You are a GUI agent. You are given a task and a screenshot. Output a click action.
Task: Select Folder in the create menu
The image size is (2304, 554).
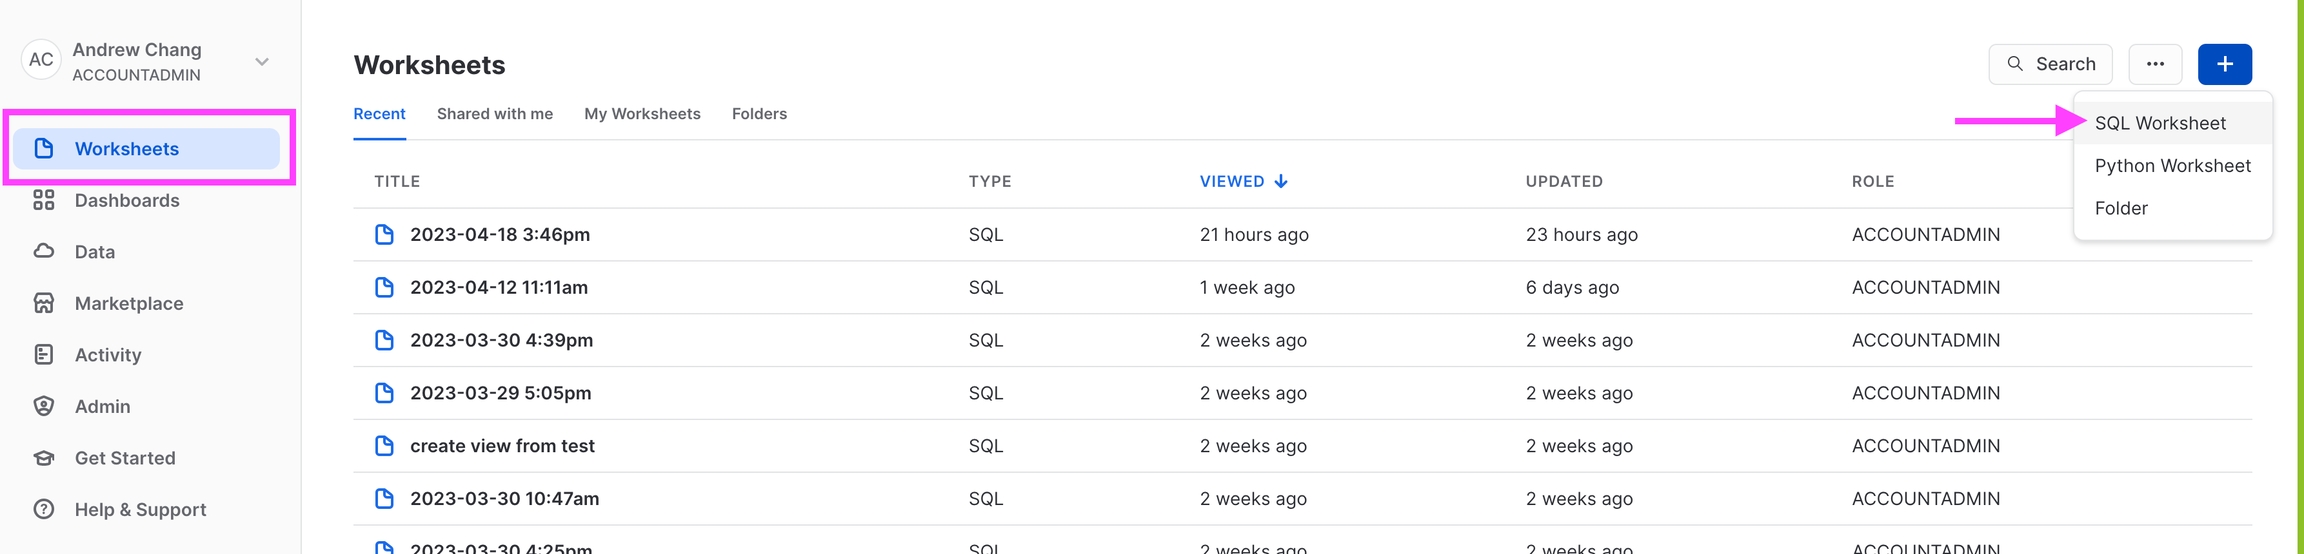coord(2121,208)
